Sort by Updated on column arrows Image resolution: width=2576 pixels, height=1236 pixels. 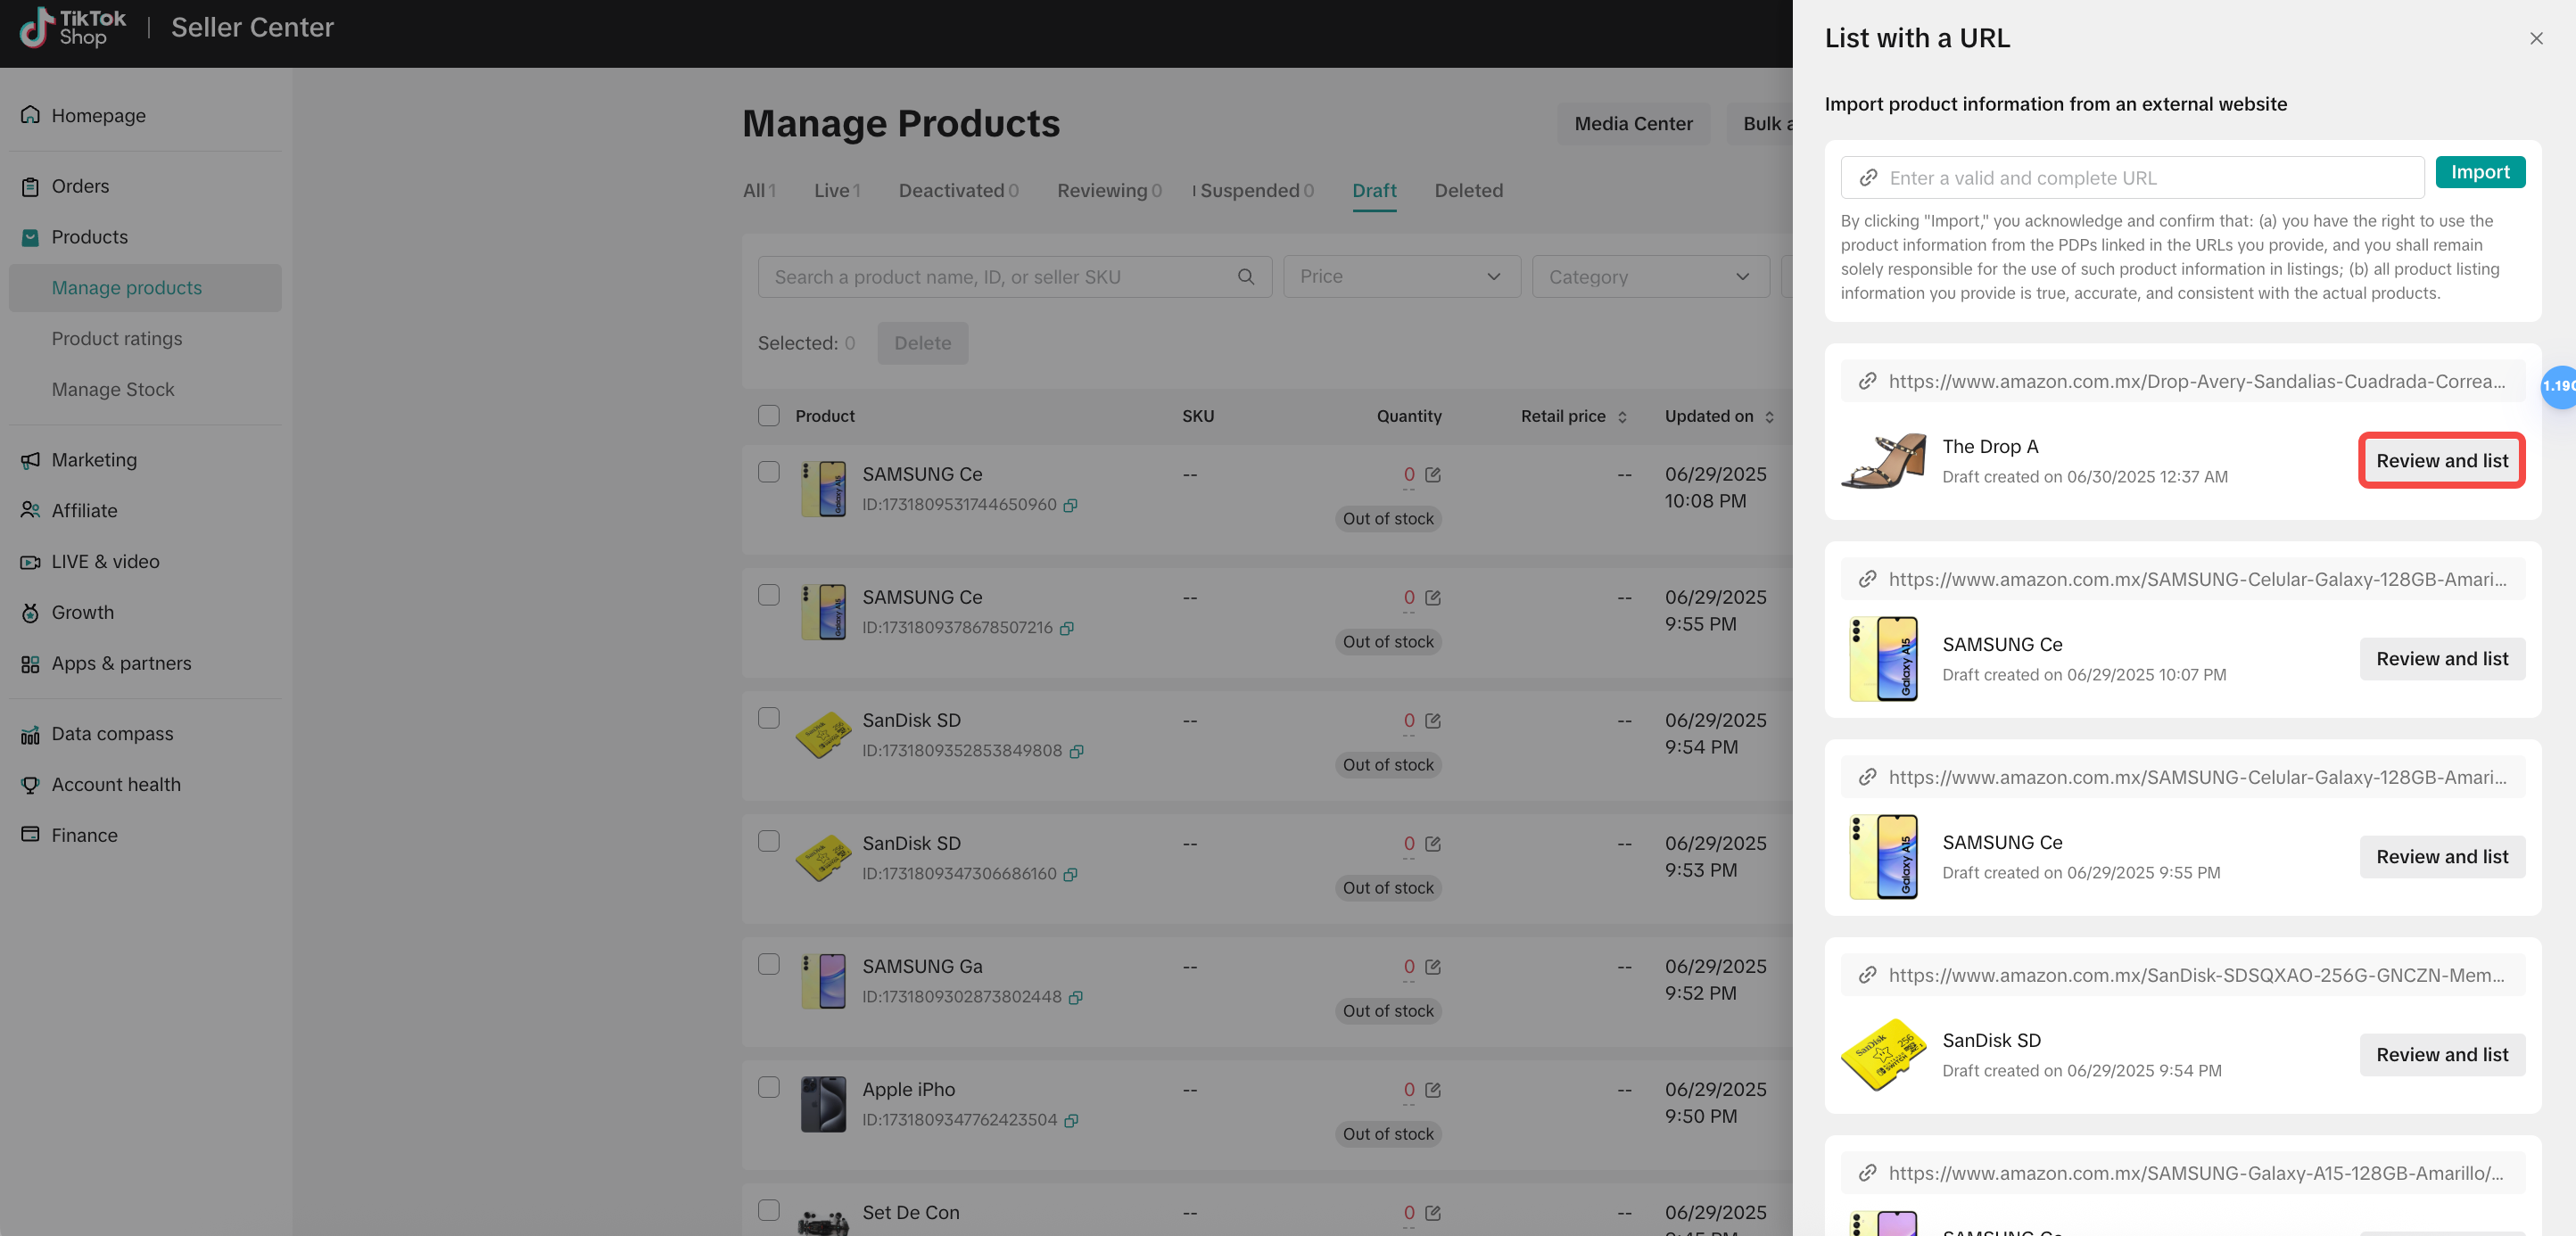point(1769,417)
